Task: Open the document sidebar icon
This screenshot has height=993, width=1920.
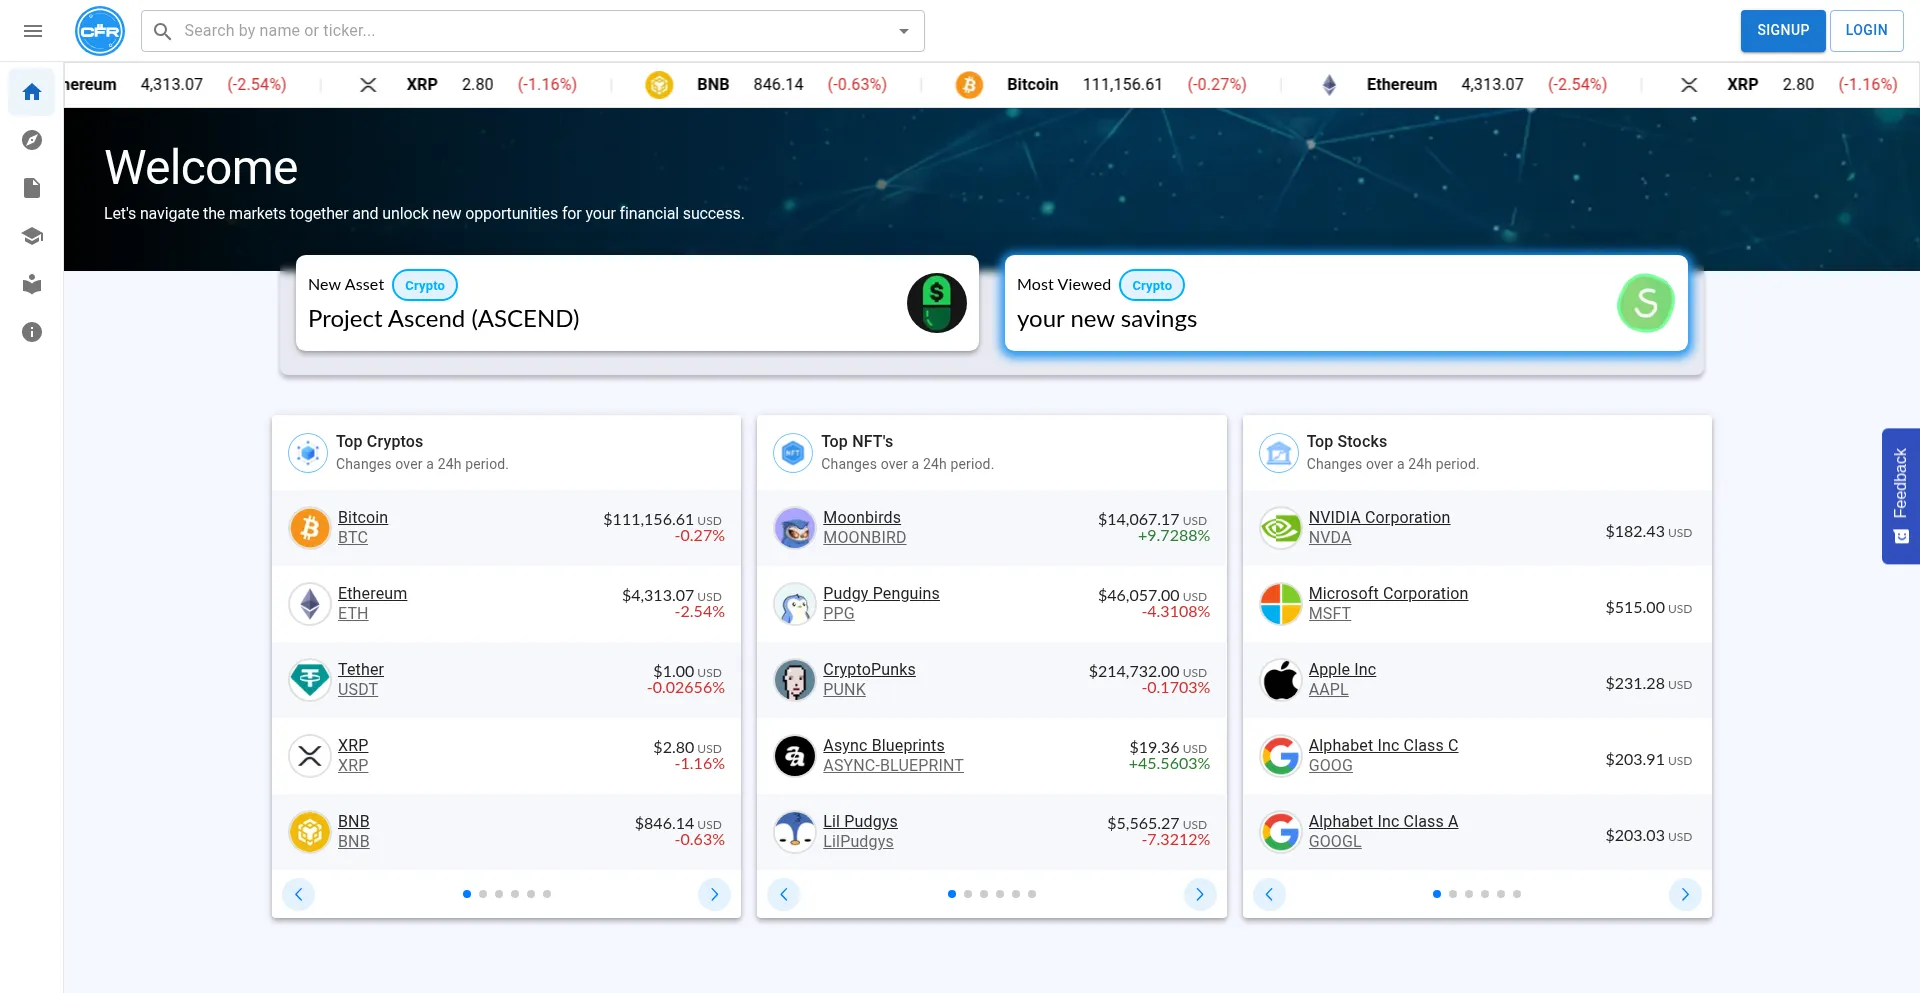Action: 32,188
